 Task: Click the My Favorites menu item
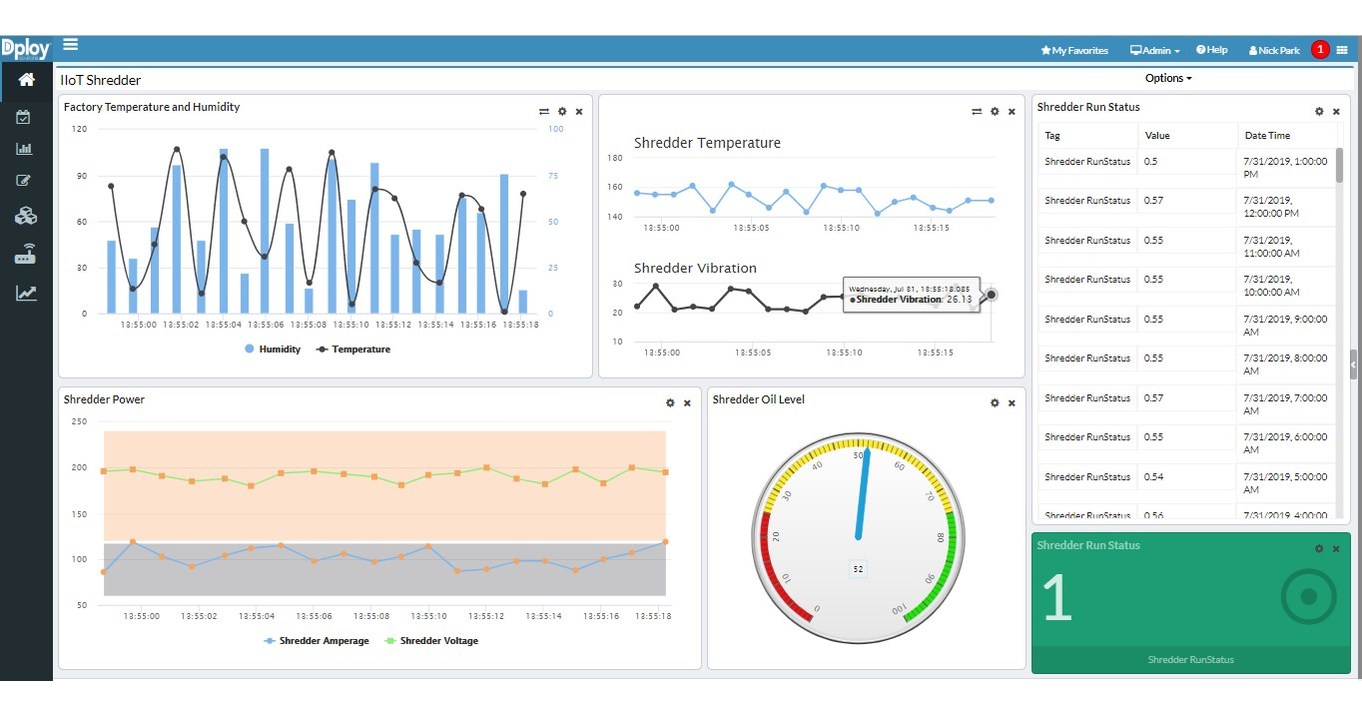(1074, 49)
